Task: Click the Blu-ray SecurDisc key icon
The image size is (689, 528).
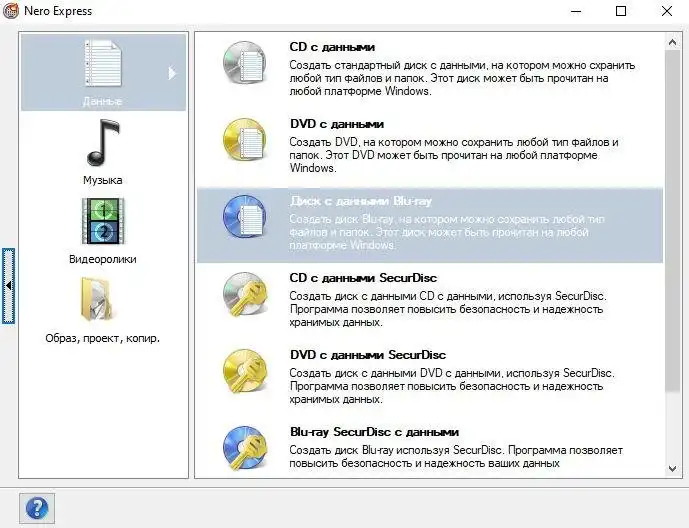Action: pyautogui.click(x=245, y=448)
